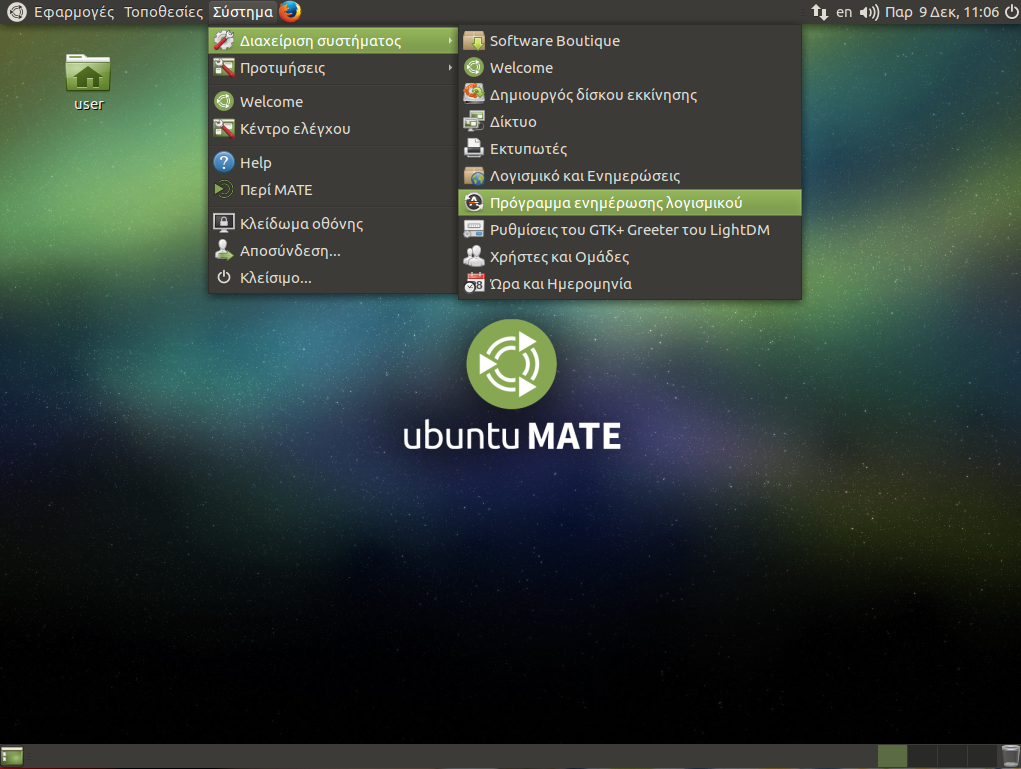Open the network connection indicator icon
This screenshot has height=769, width=1021.
coord(819,12)
